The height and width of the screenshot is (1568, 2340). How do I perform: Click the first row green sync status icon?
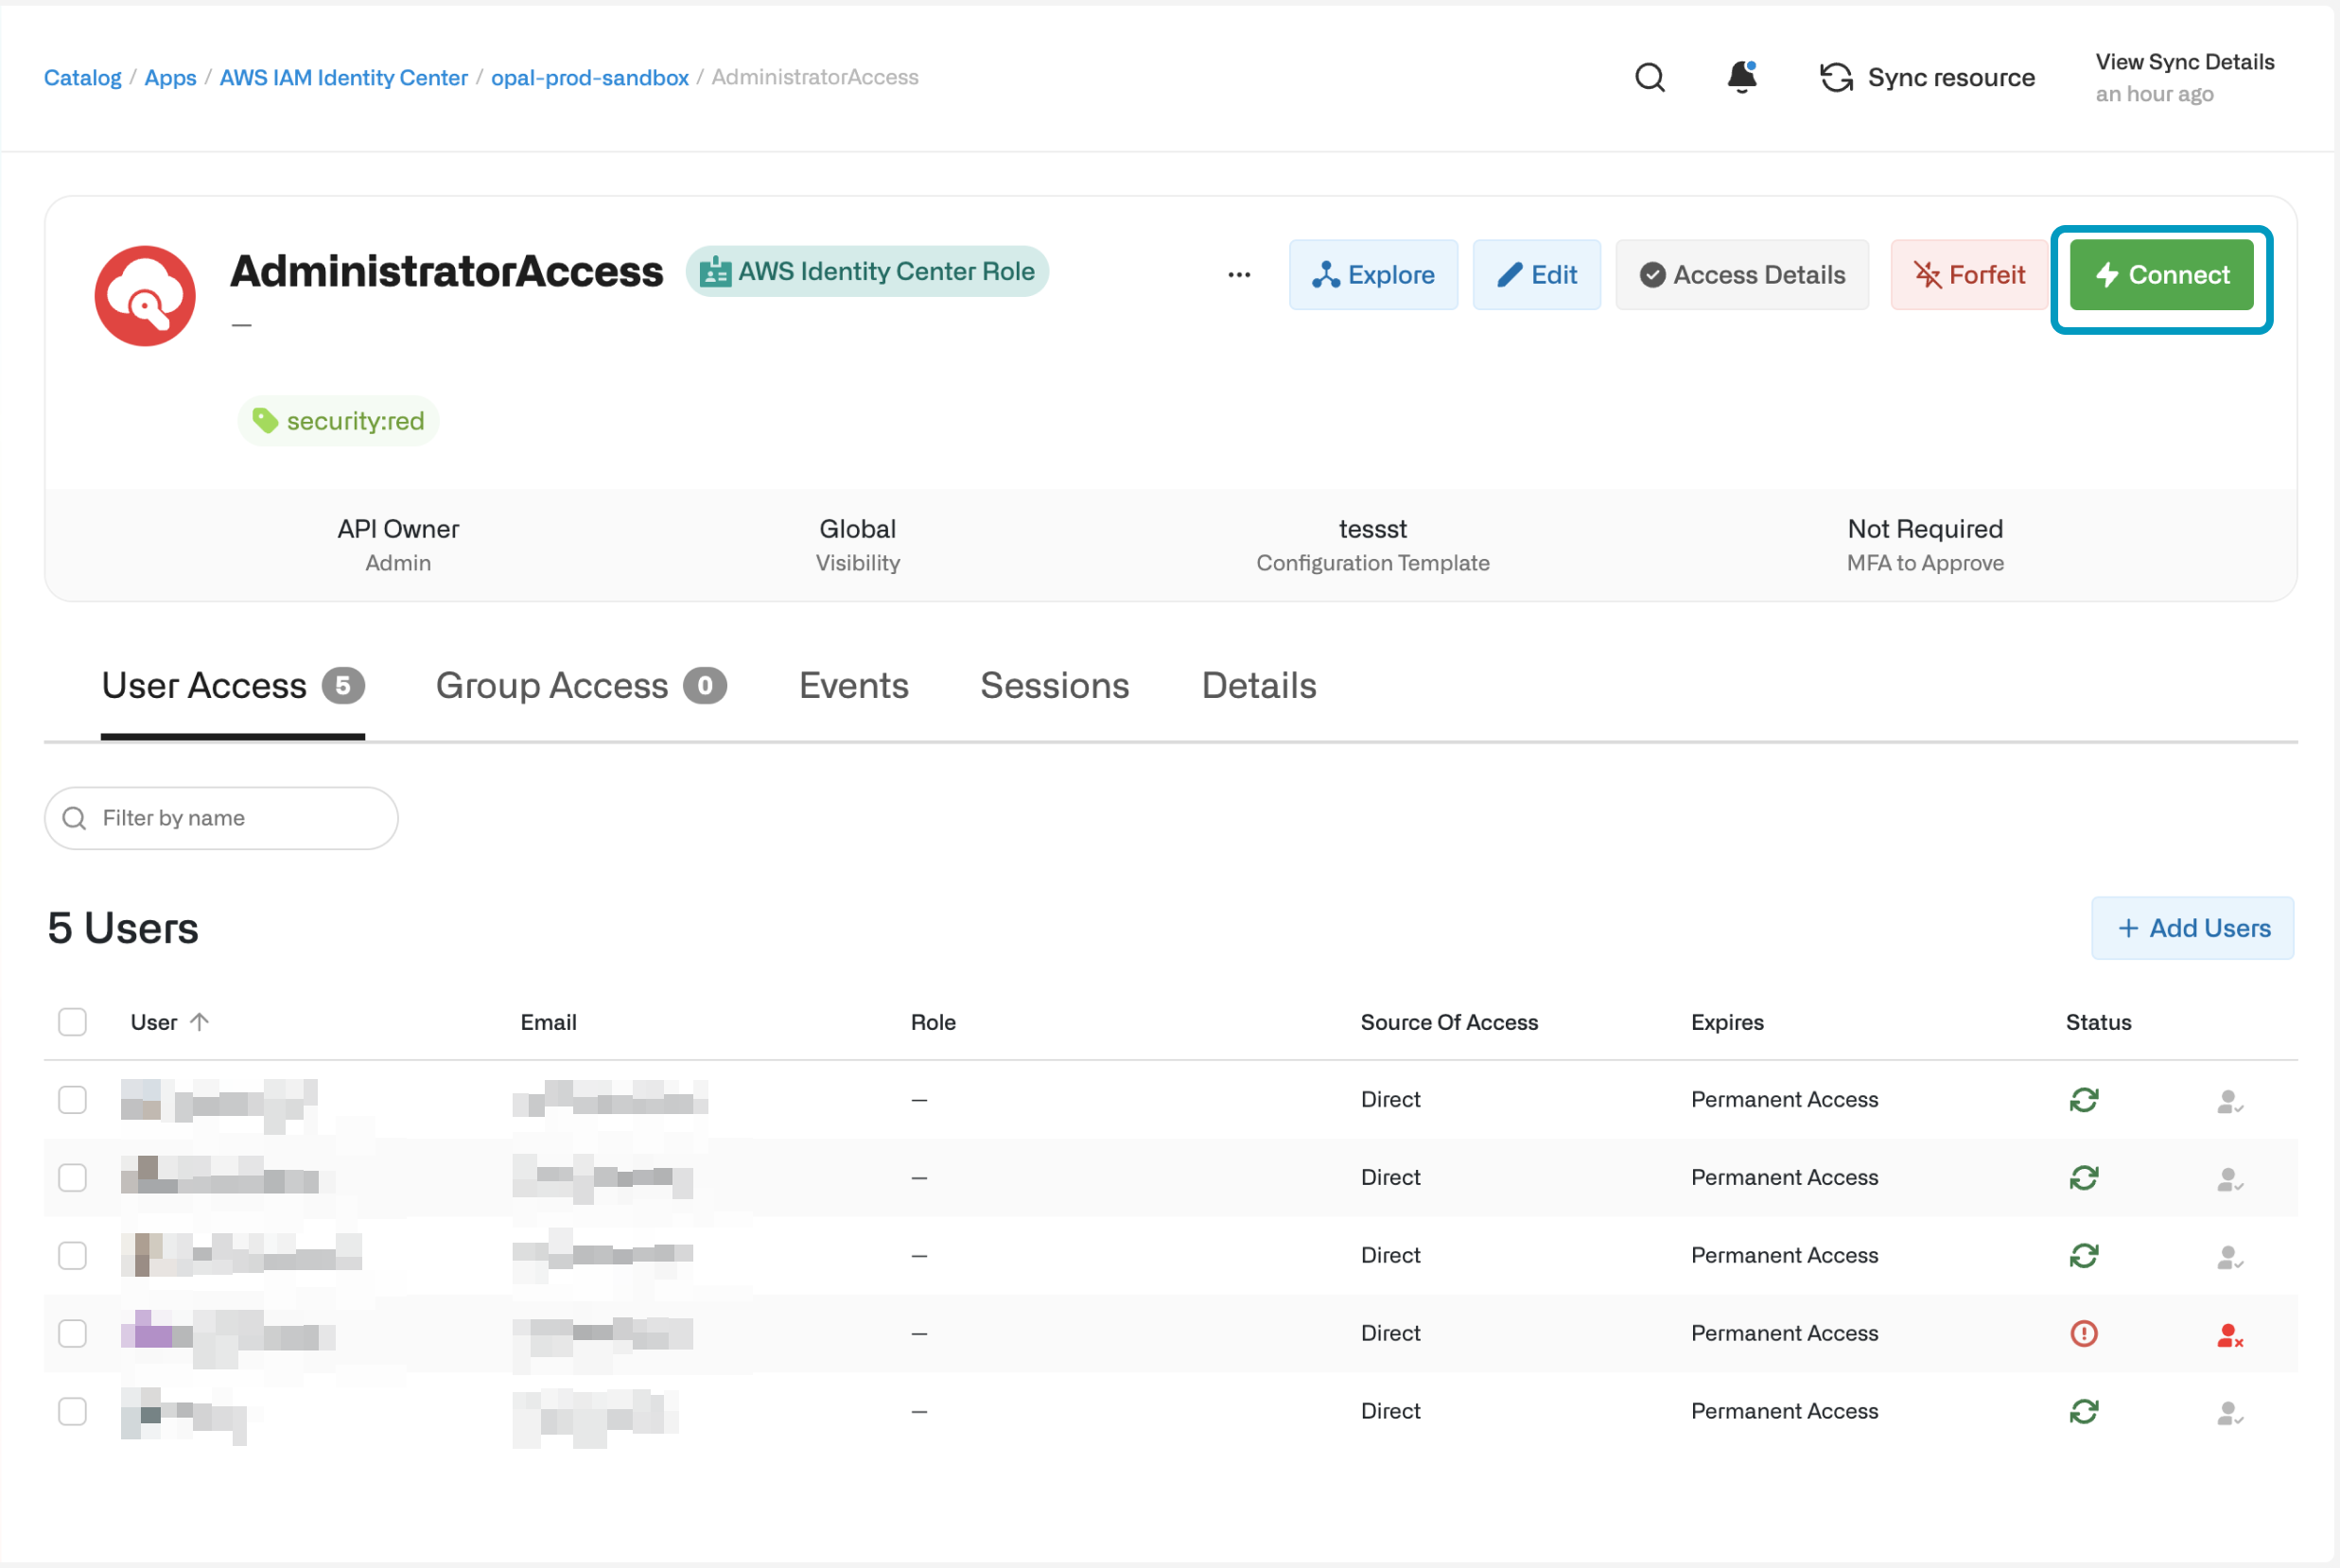(2083, 1100)
